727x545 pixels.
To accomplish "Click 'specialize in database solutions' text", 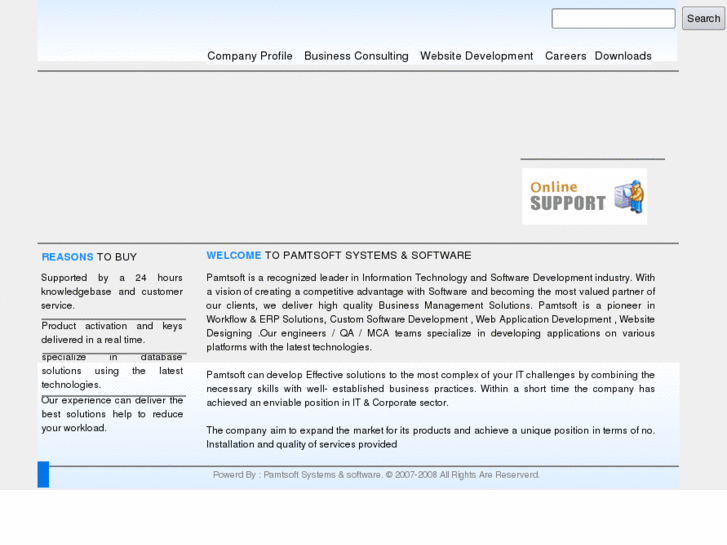I will click(112, 371).
